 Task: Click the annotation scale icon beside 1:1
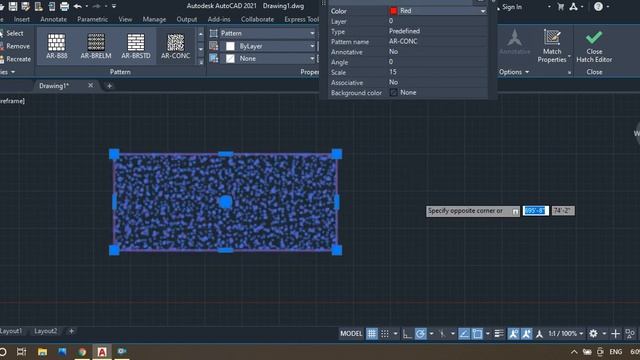[540, 334]
